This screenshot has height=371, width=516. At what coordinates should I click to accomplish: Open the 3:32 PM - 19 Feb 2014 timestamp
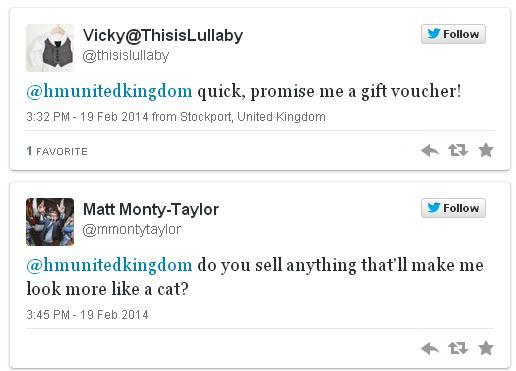[87, 117]
